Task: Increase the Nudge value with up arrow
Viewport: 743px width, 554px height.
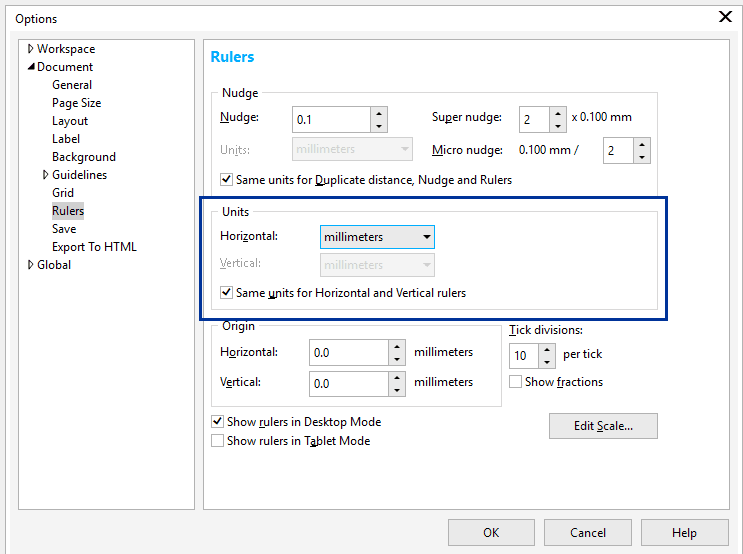Action: pos(378,114)
